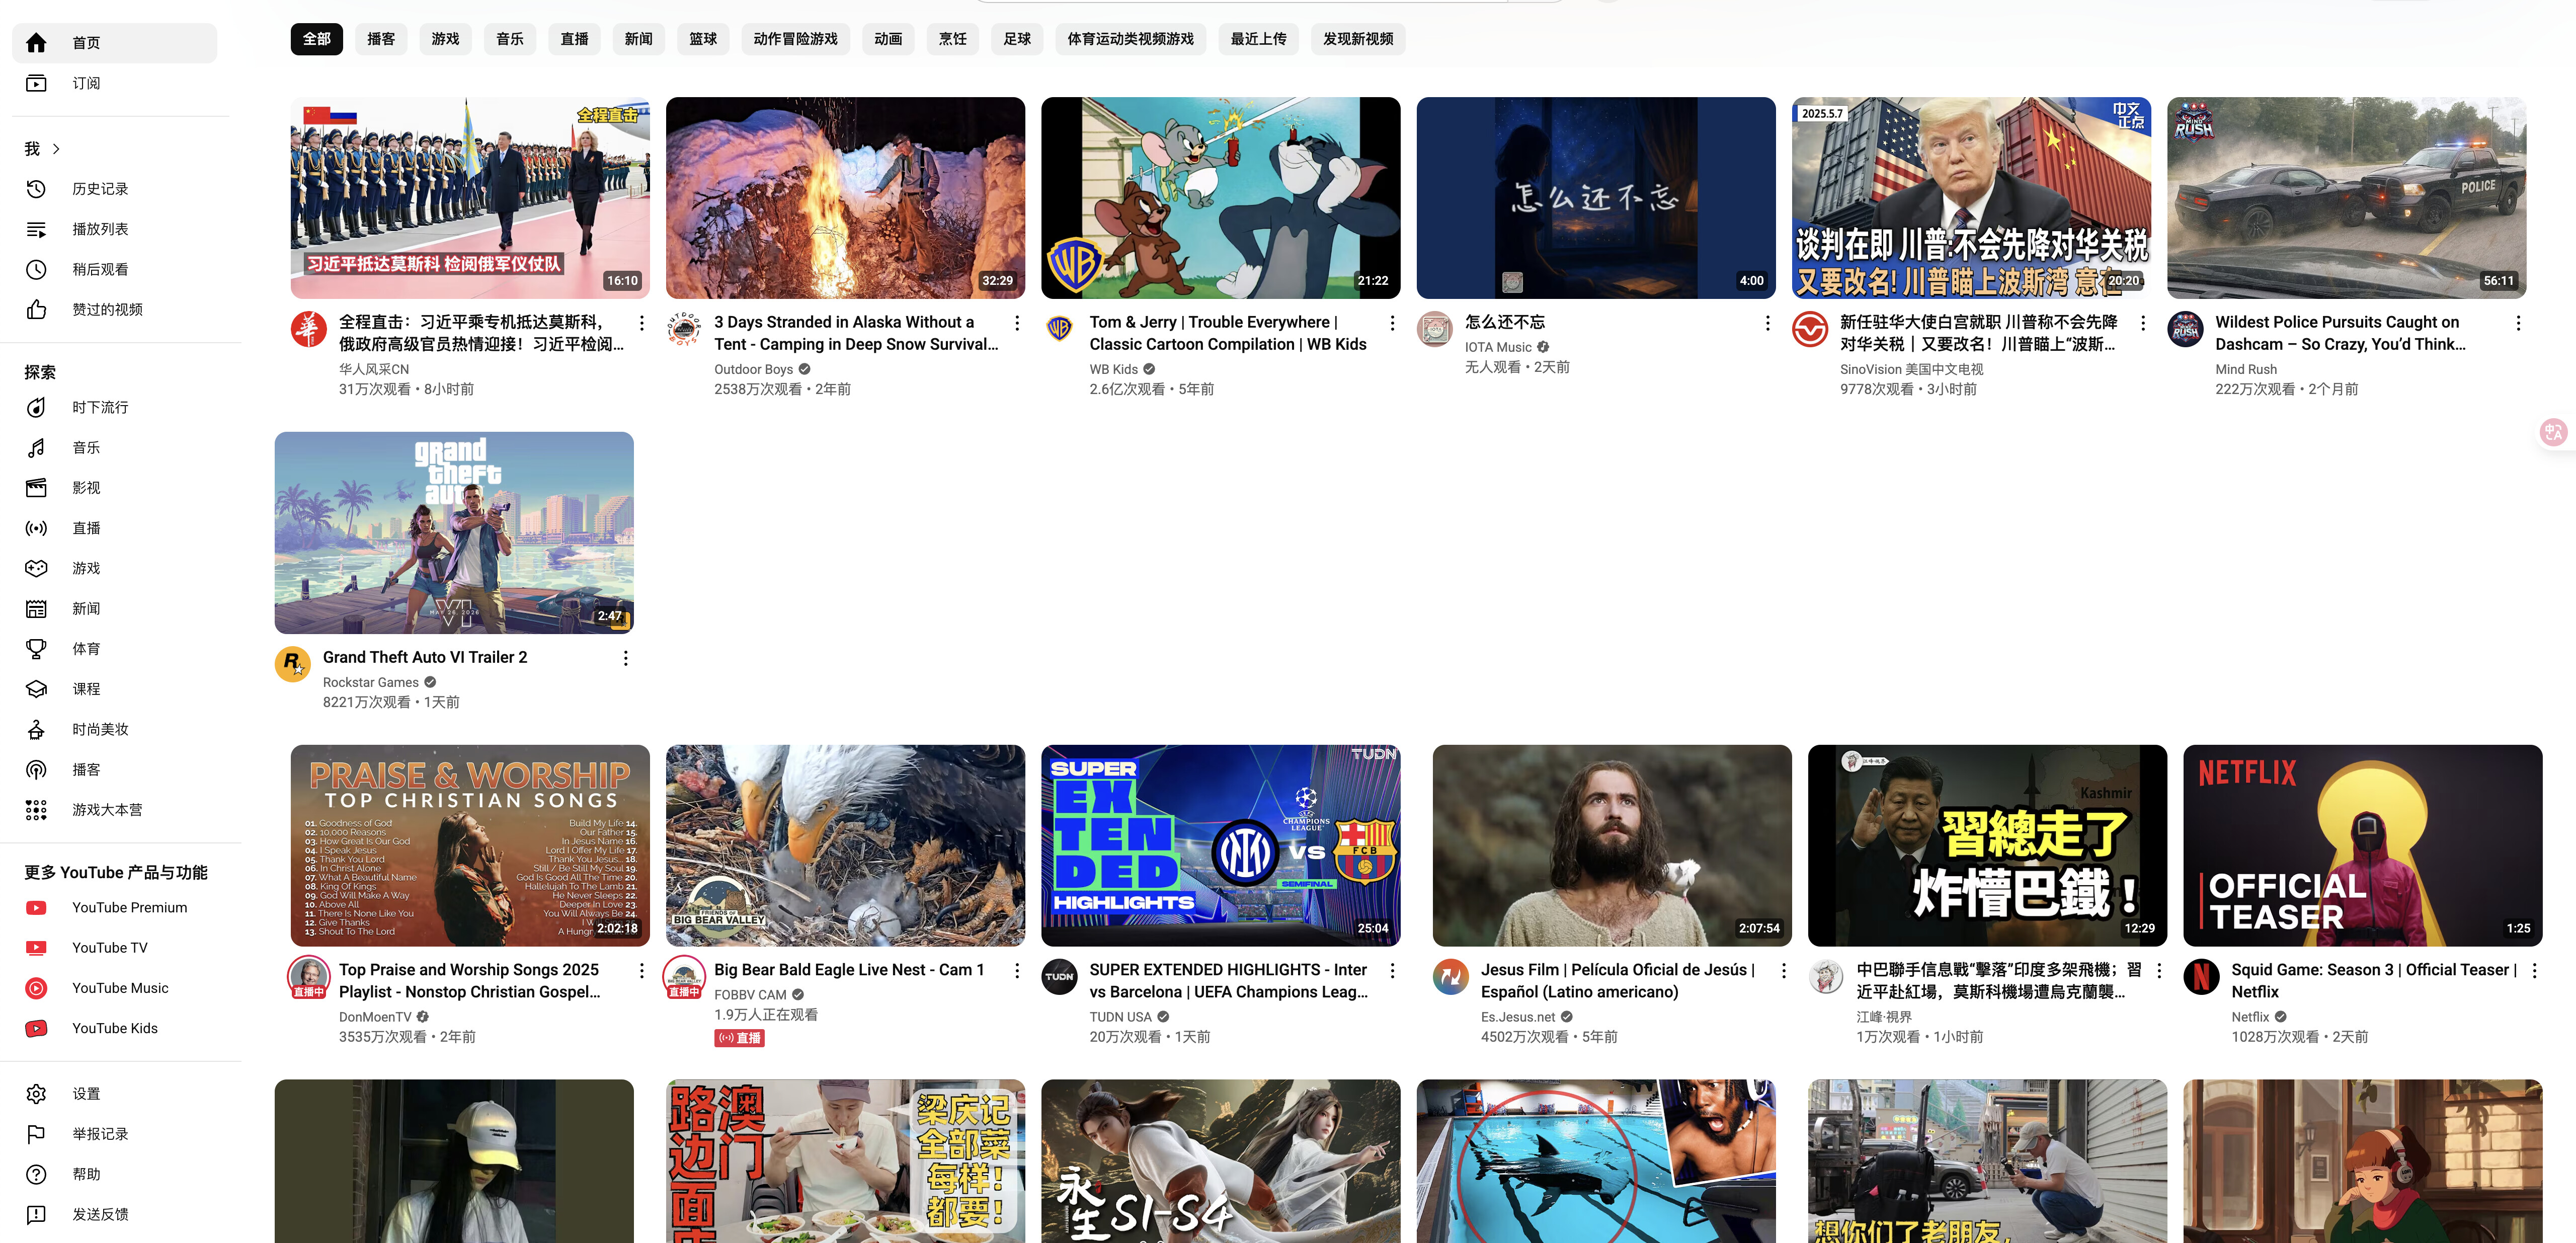Open News (新闻) icon in sidebar

36,608
